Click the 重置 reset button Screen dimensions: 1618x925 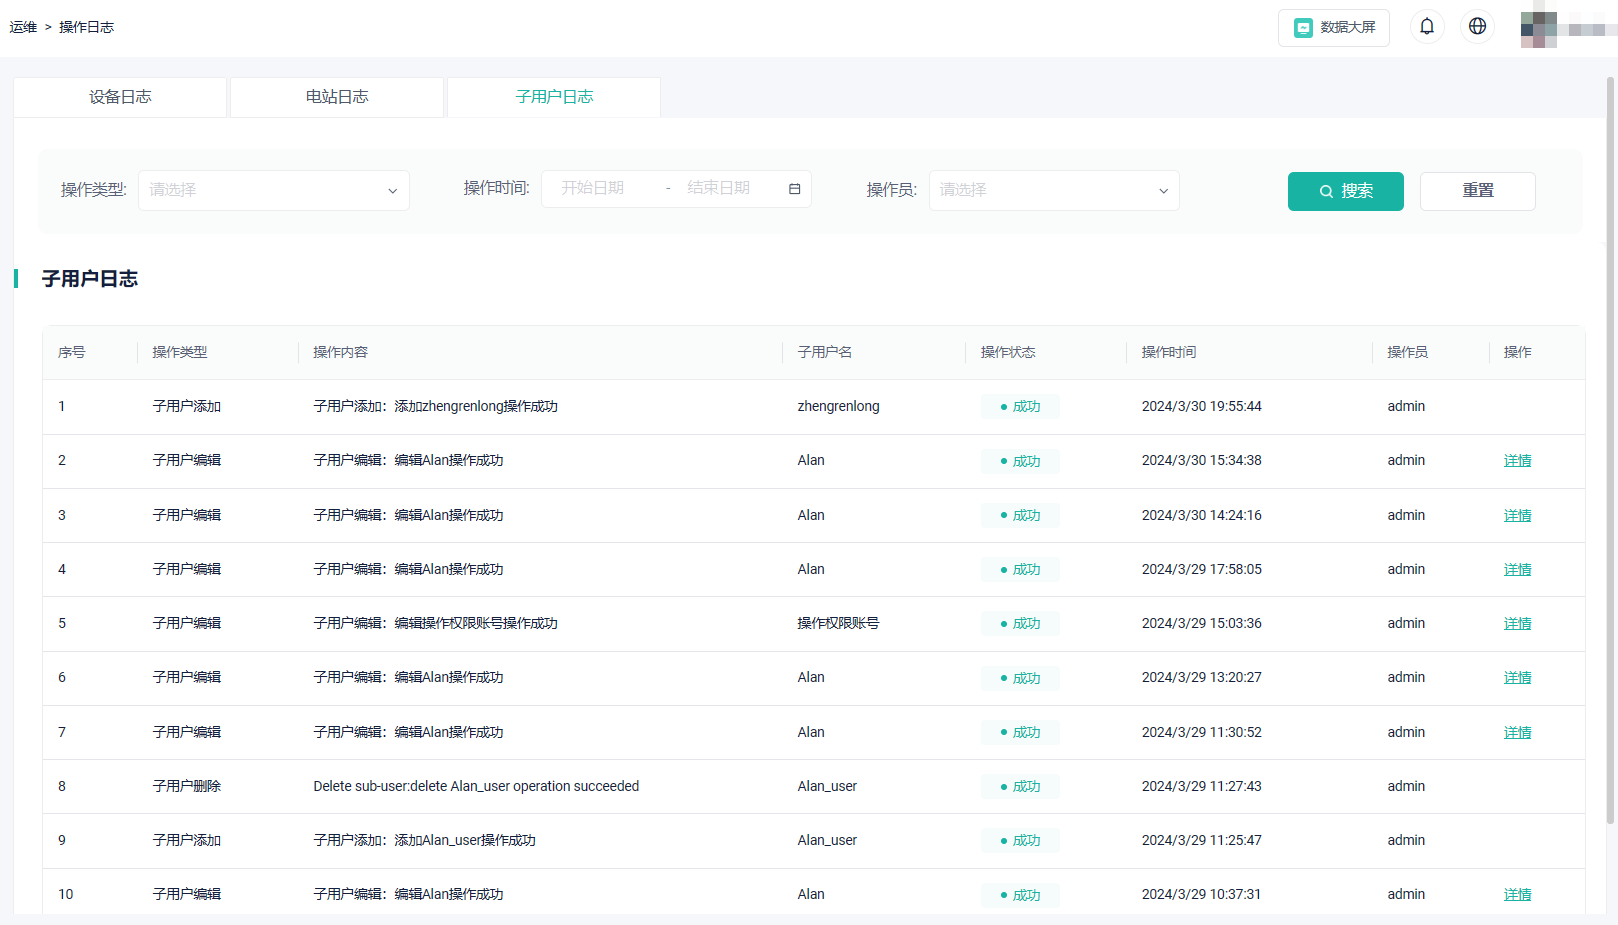[1477, 191]
